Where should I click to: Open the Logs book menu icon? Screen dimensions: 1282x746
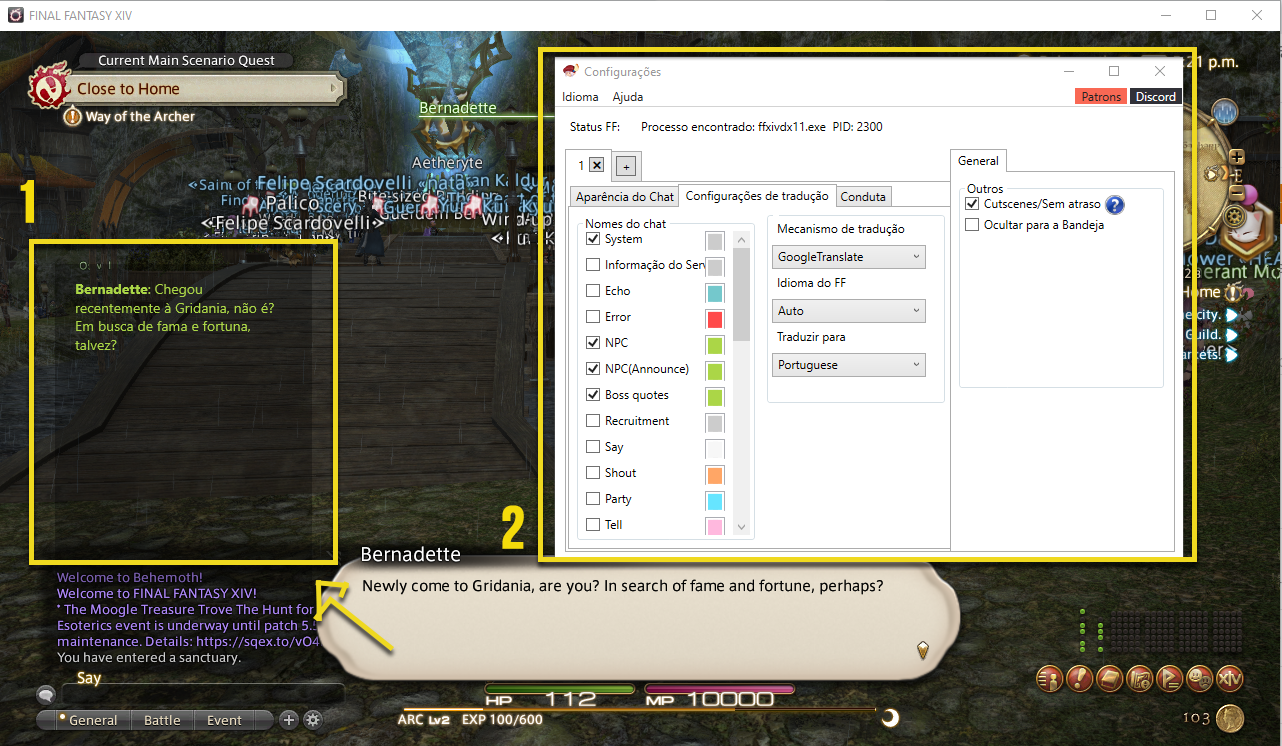point(1109,679)
